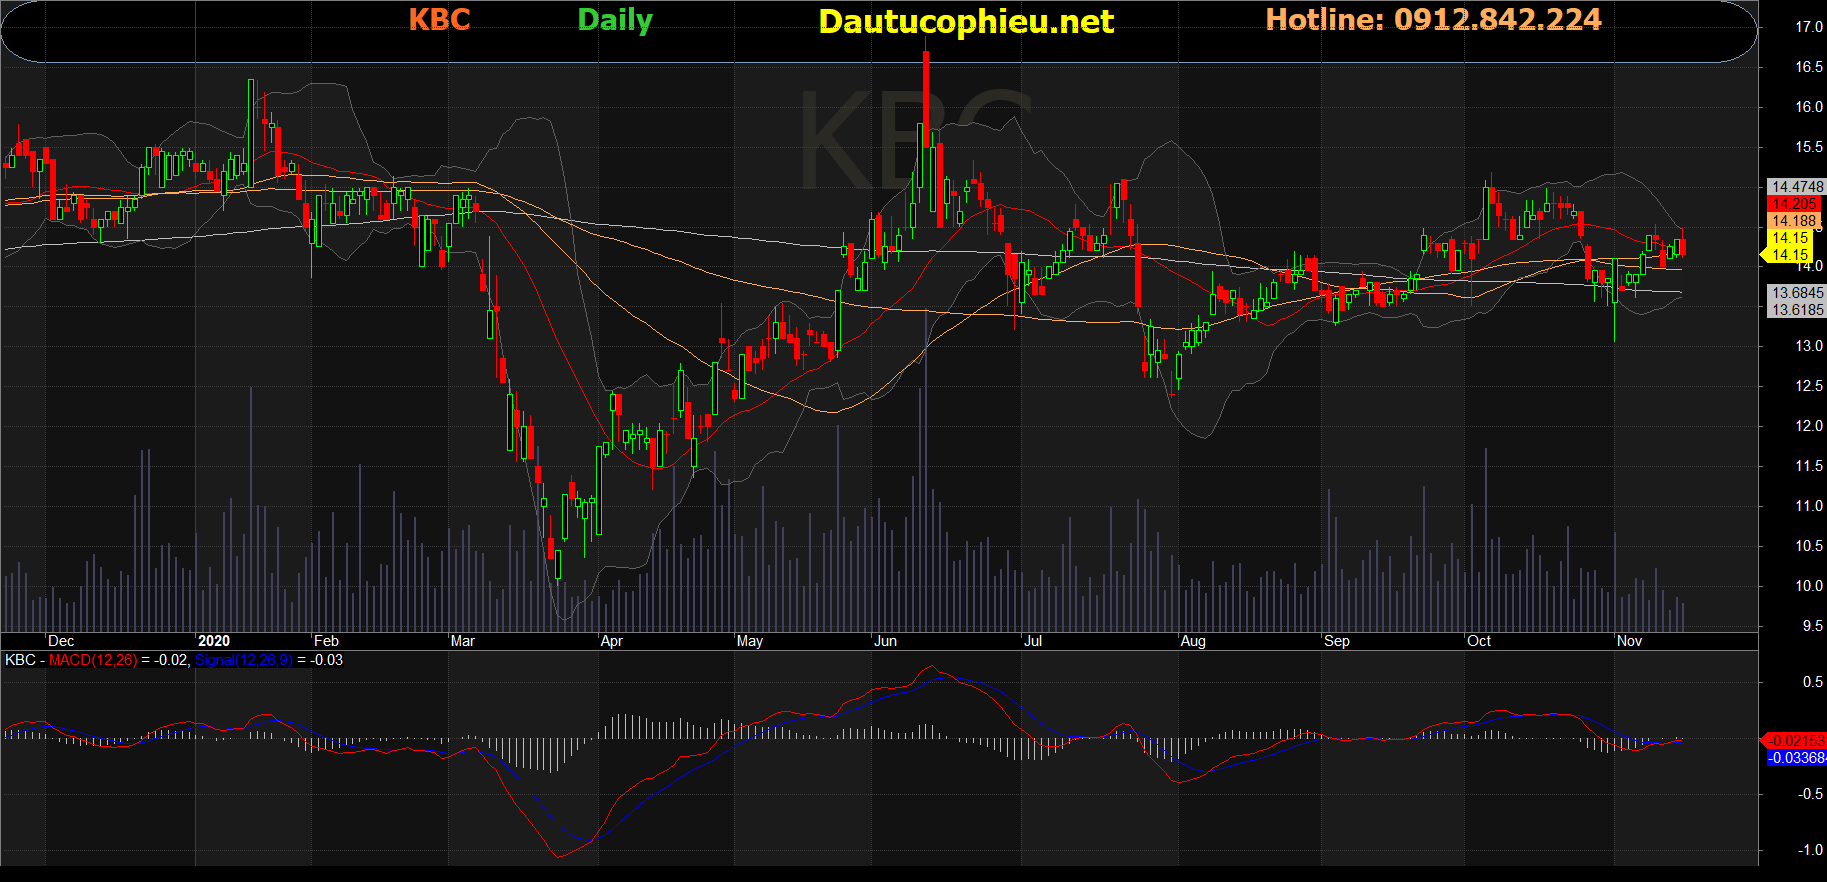Select the 2020 year marker on time axis
1827x882 pixels.
[214, 641]
